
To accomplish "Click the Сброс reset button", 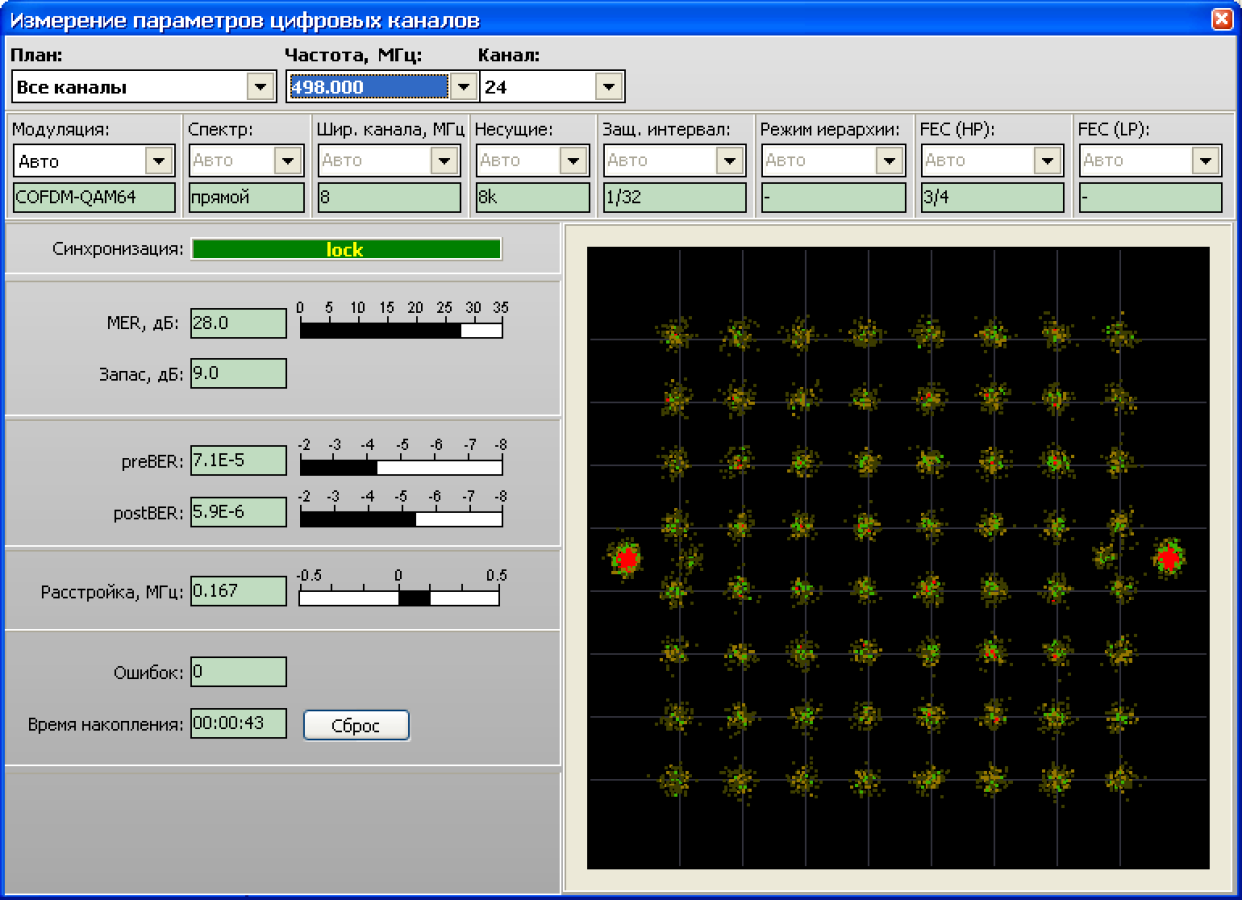I will (x=356, y=725).
